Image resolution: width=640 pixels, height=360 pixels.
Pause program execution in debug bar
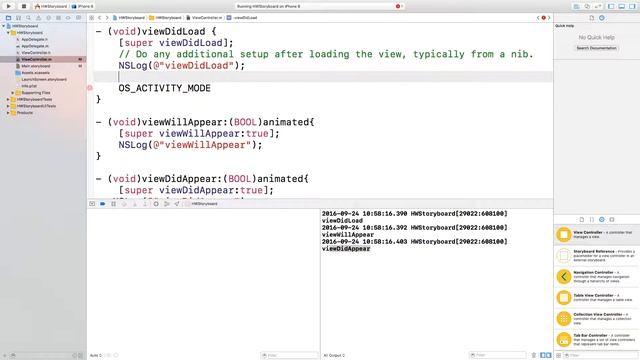tap(113, 204)
